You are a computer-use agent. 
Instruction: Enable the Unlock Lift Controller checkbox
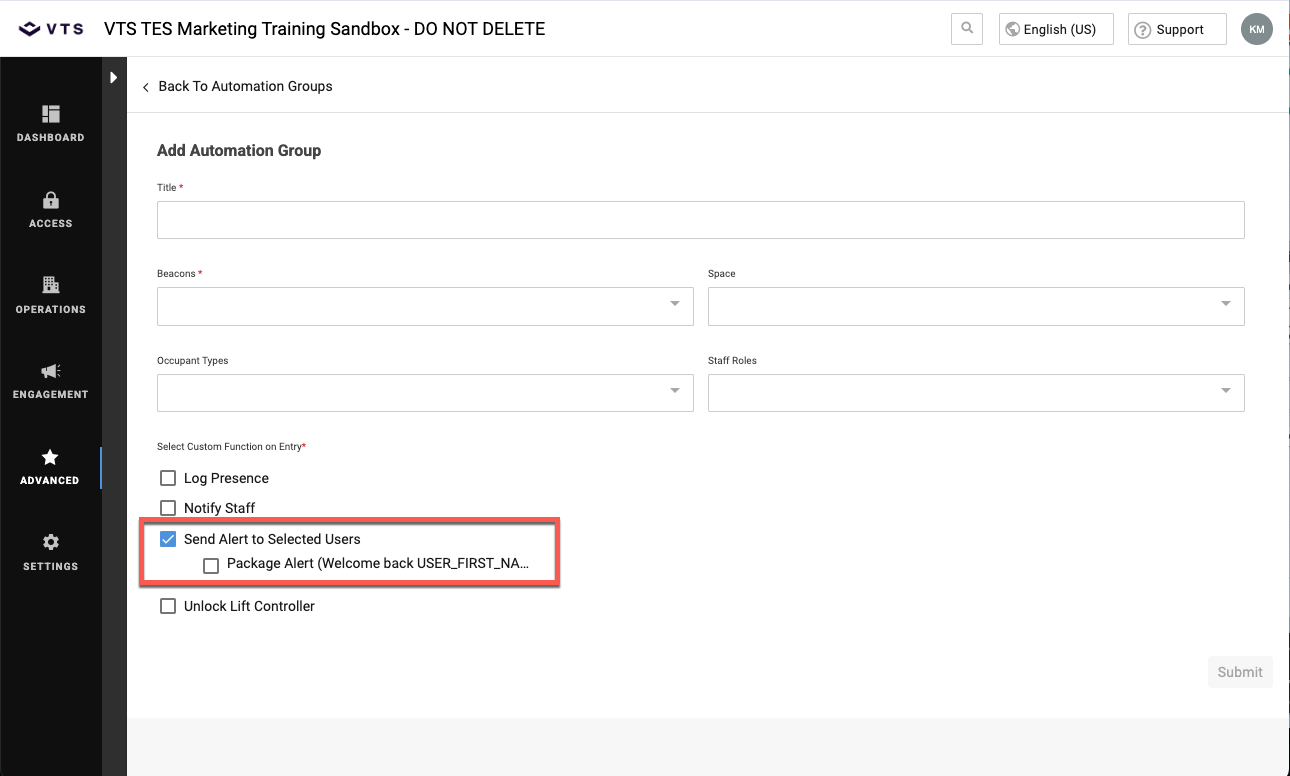168,606
